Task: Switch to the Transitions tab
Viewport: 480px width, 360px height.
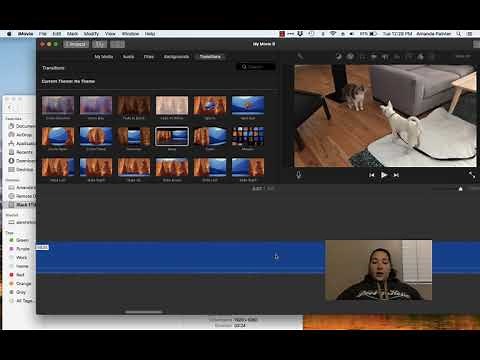Action: click(210, 57)
